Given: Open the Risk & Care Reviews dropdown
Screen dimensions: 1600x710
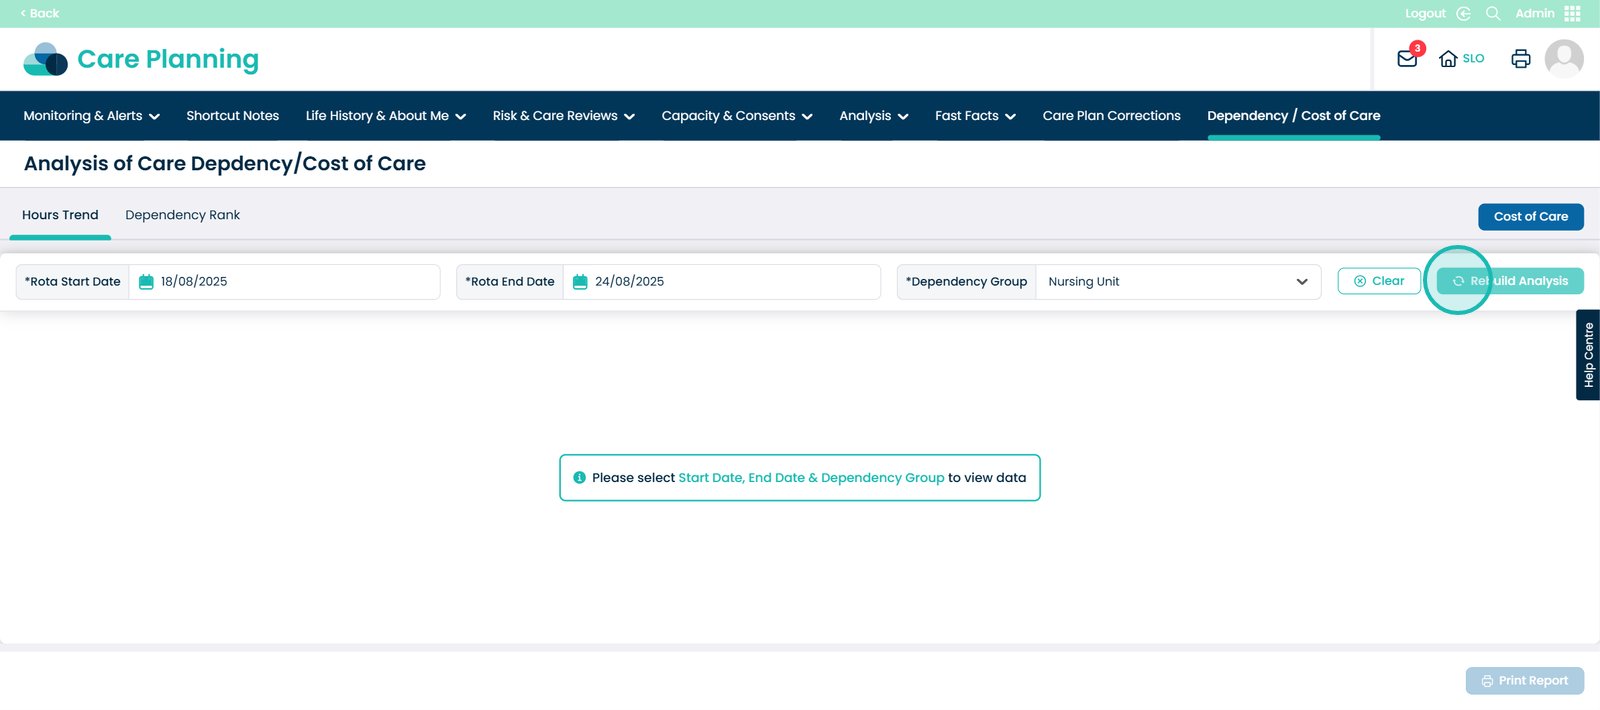Looking at the screenshot, I should pyautogui.click(x=563, y=116).
